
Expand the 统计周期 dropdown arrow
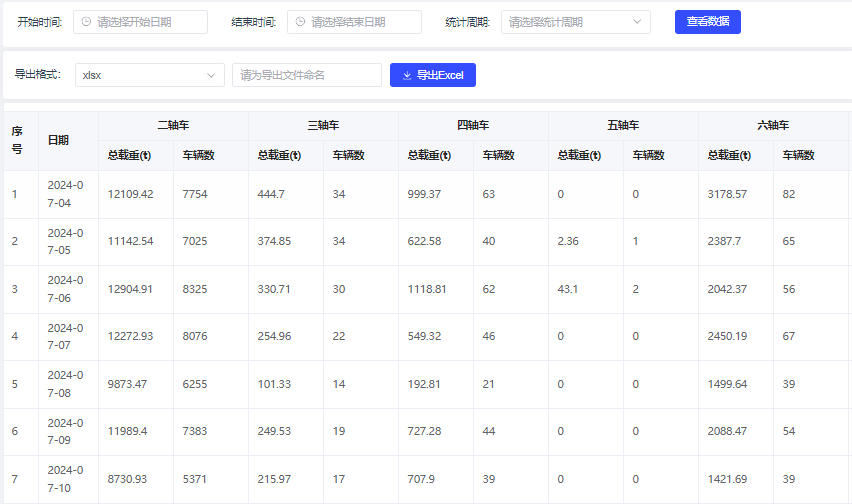tap(637, 22)
